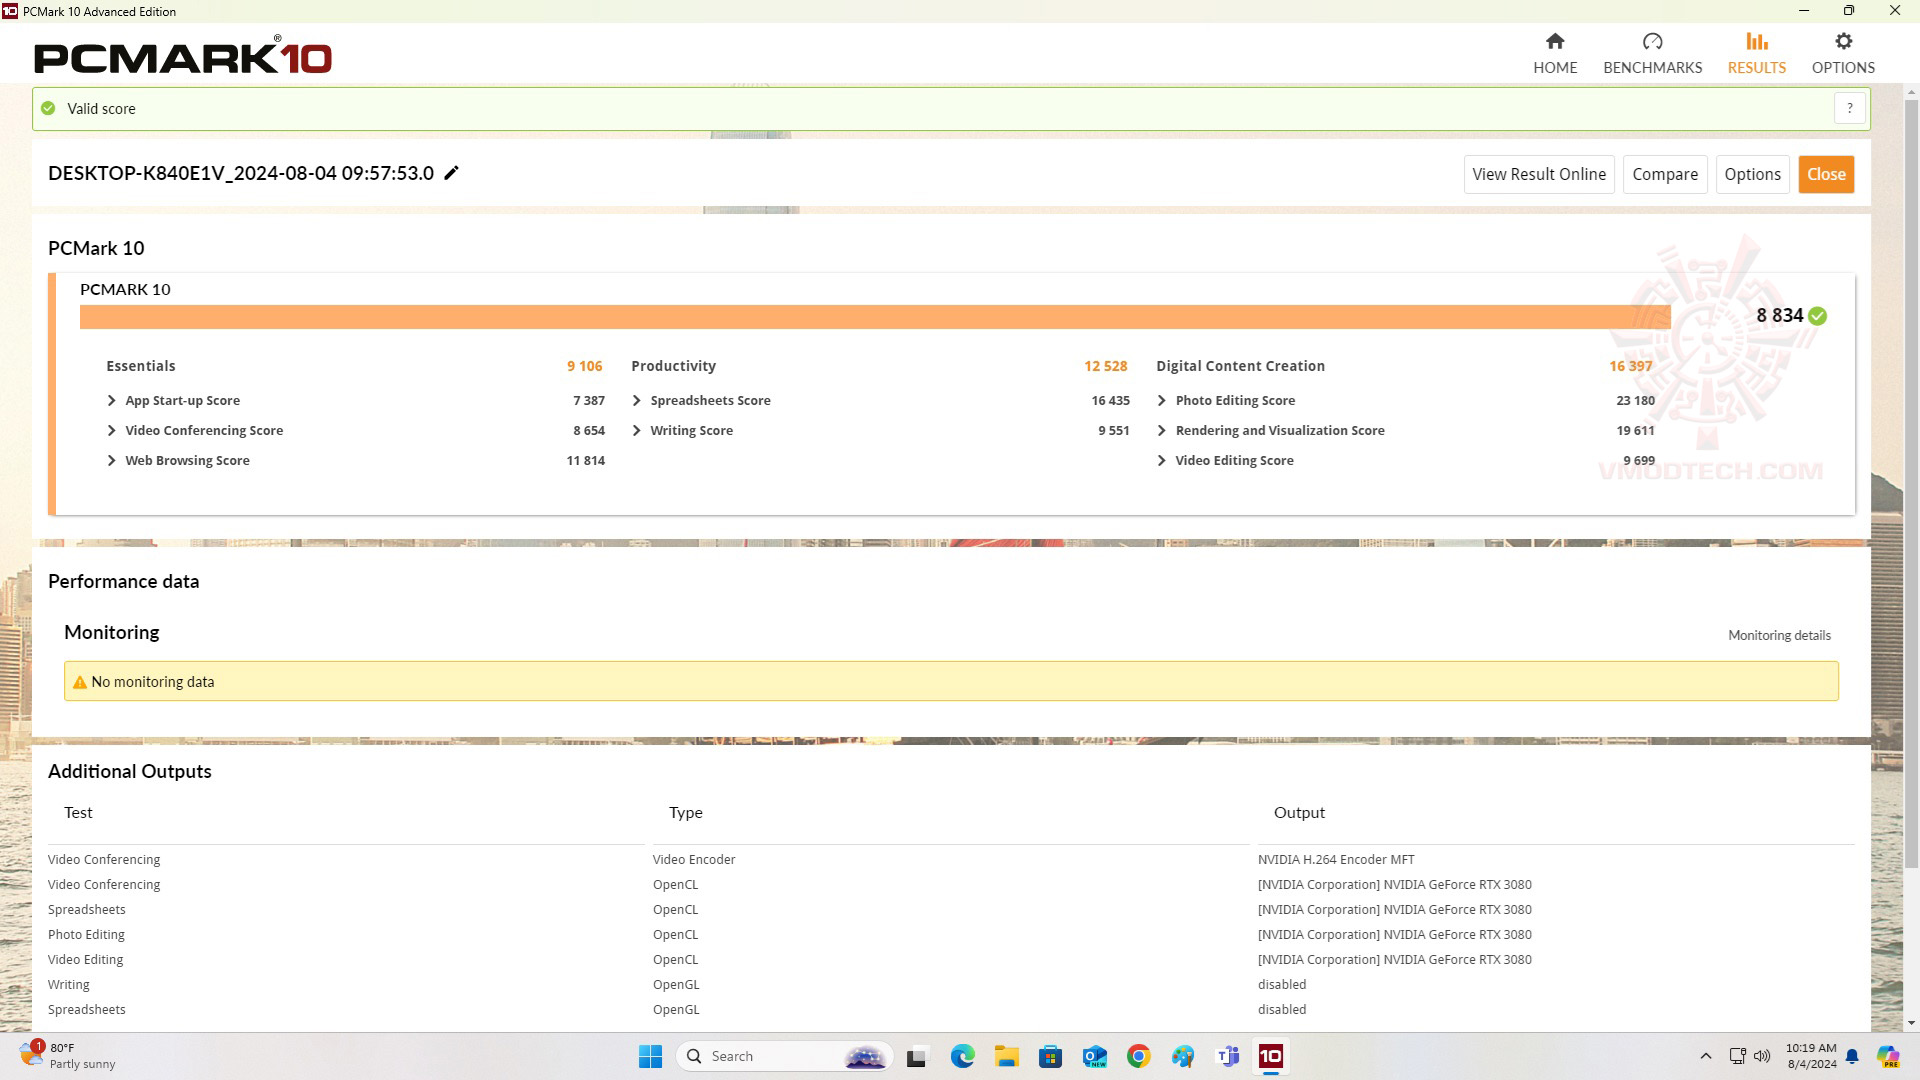The image size is (1920, 1080).
Task: Click the Monitoring tab label
Action: point(111,632)
